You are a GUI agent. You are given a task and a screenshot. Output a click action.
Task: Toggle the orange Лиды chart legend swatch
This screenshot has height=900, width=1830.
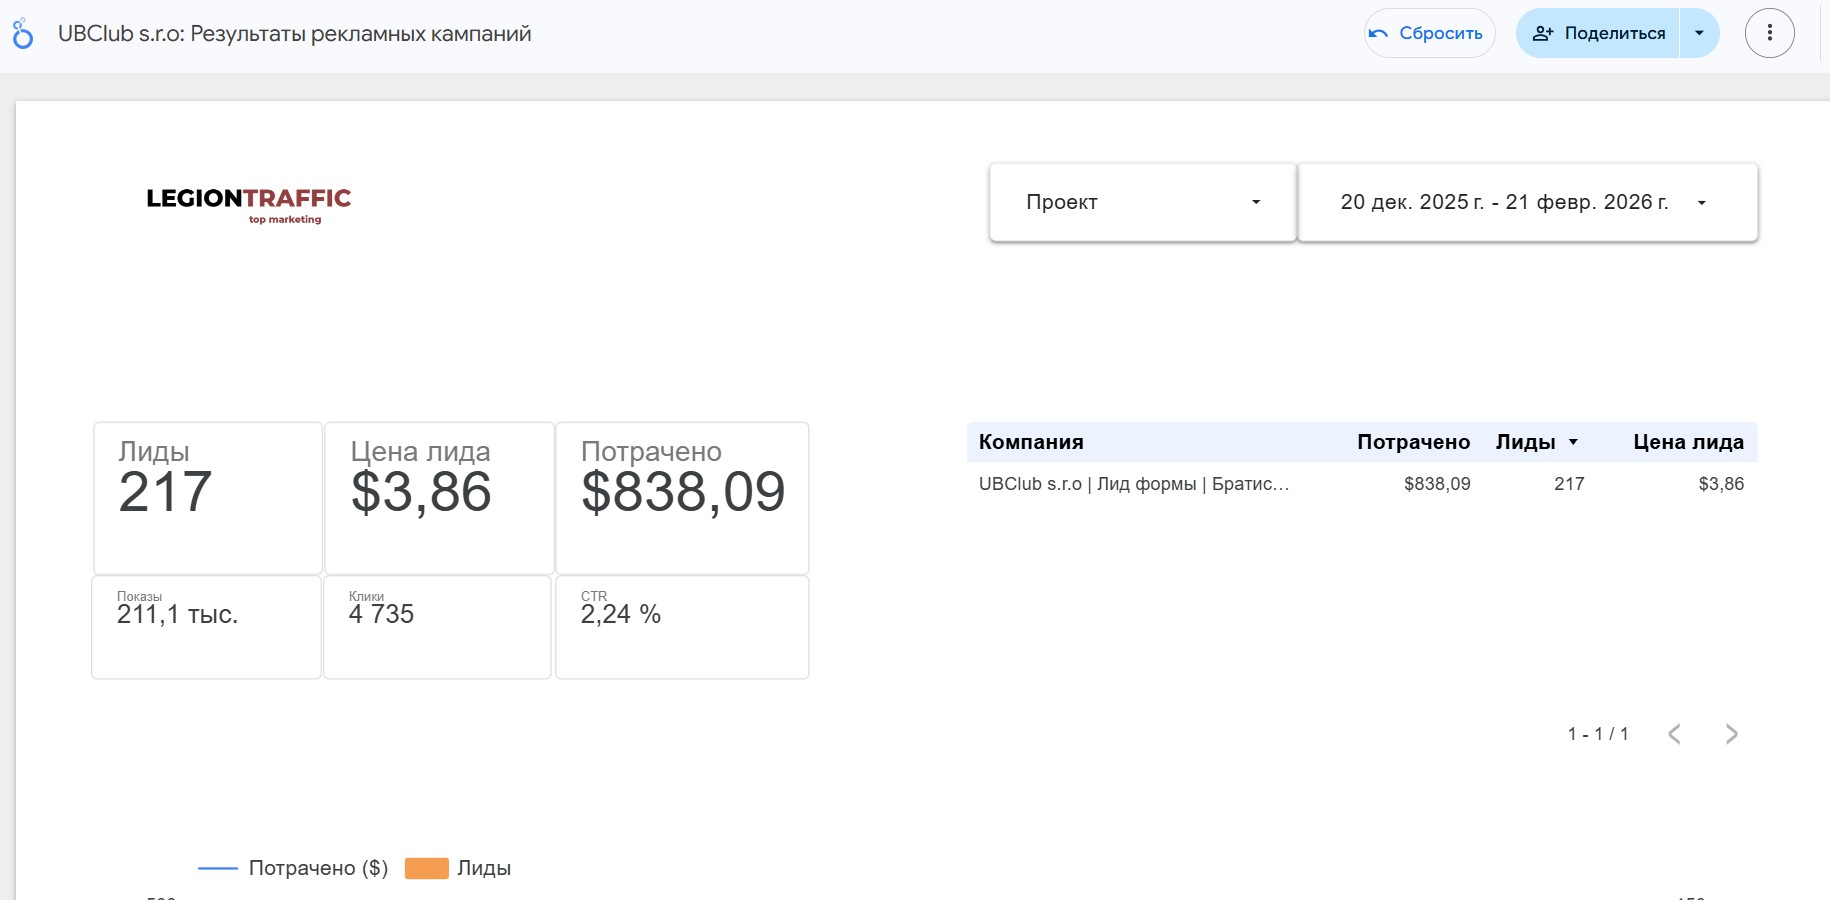coord(427,868)
